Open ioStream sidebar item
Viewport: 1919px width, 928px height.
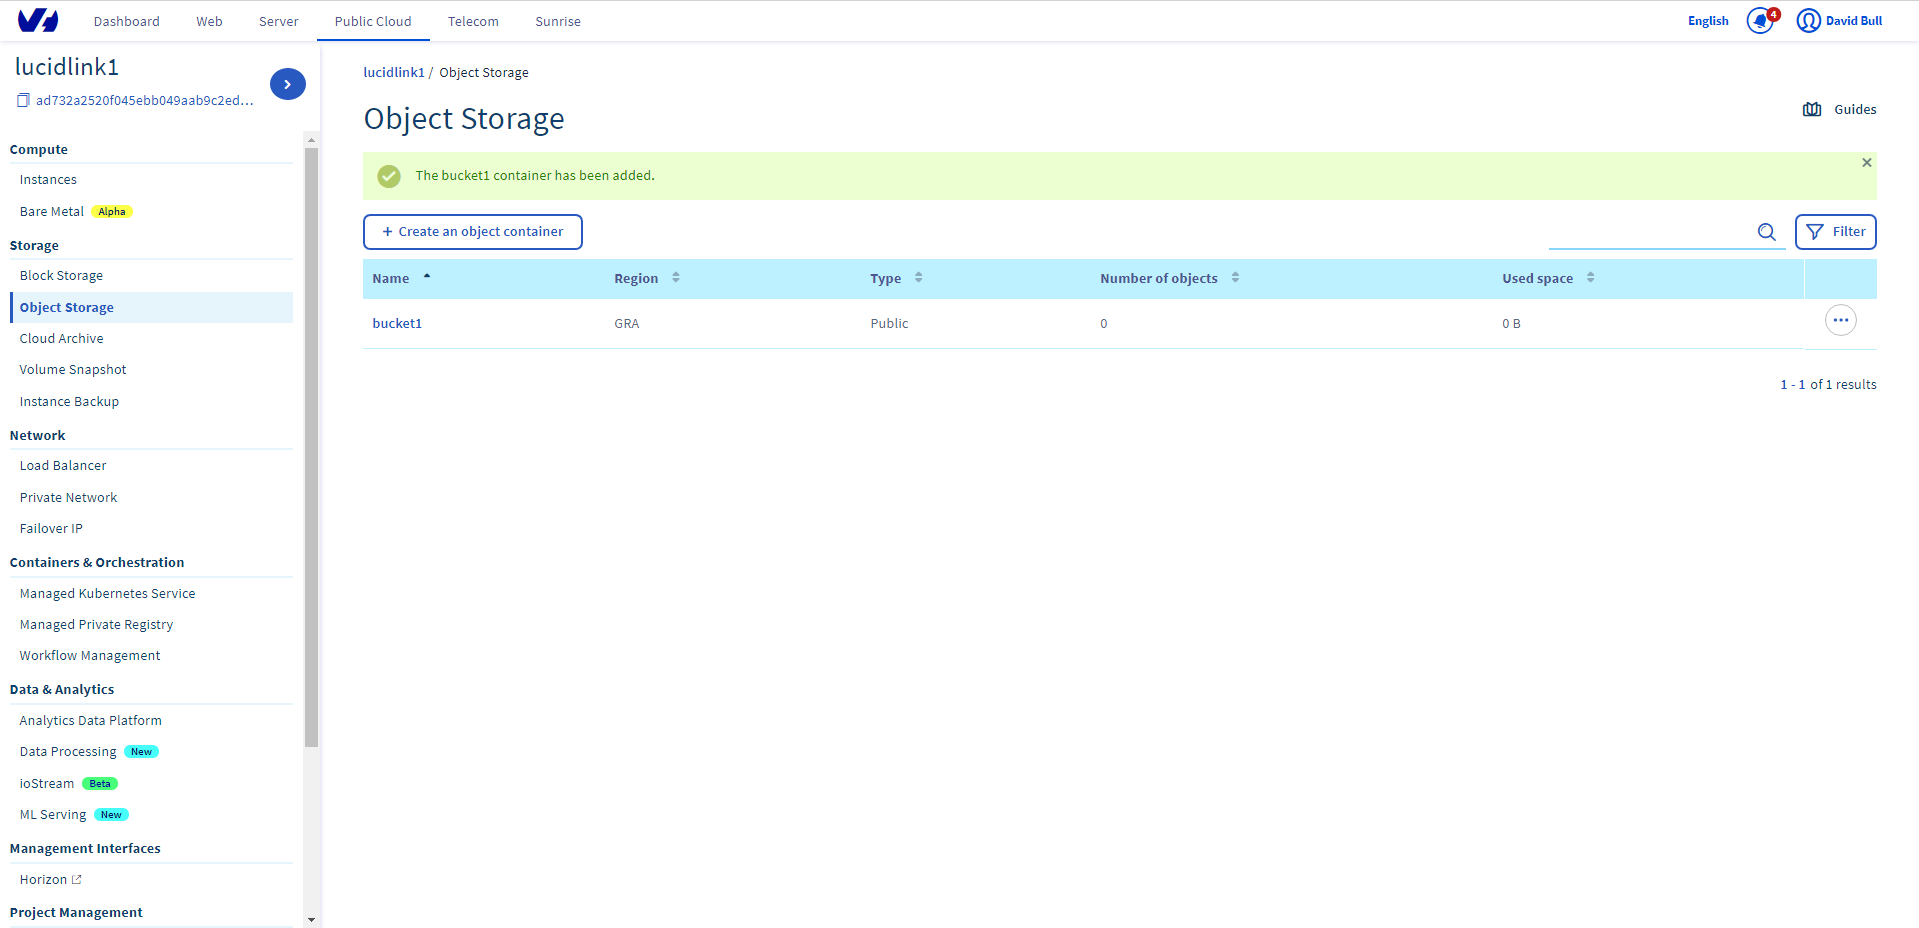tap(47, 784)
